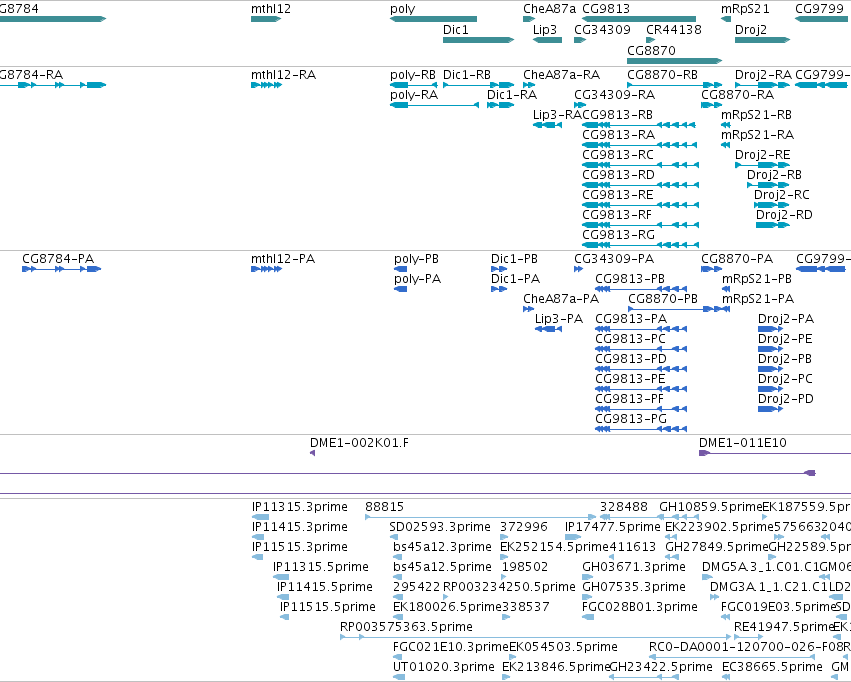
Task: Select the CheA87a-RA transcript label
Action: click(561, 75)
